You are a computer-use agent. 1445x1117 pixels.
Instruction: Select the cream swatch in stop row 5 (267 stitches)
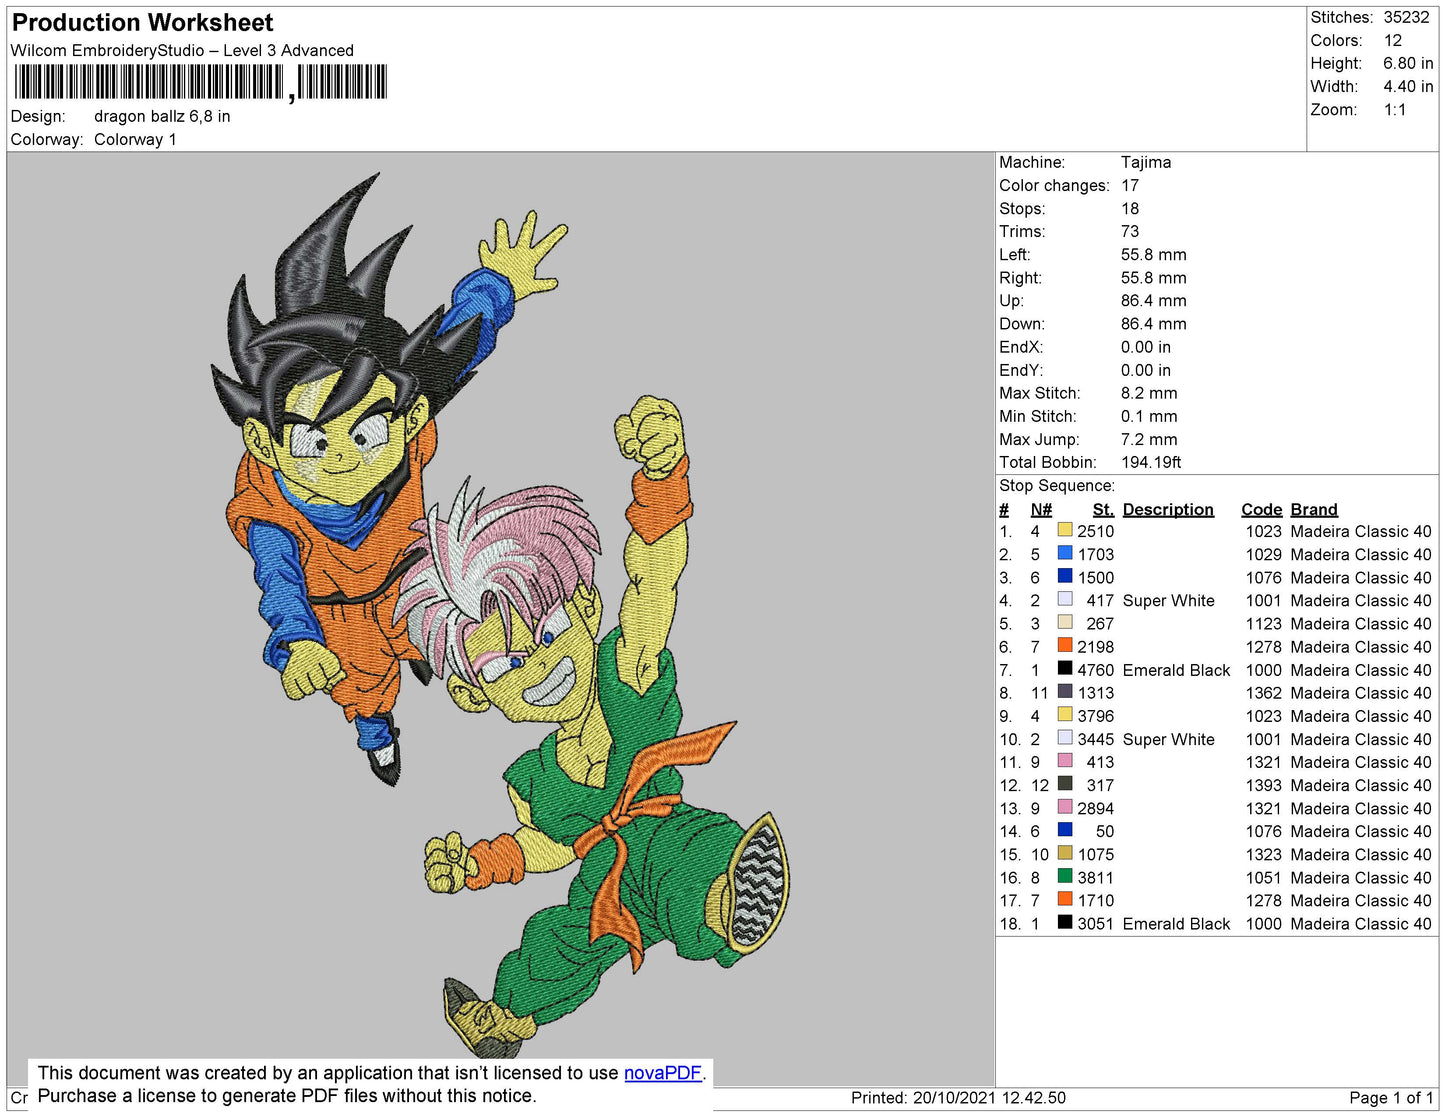pyautogui.click(x=1065, y=622)
